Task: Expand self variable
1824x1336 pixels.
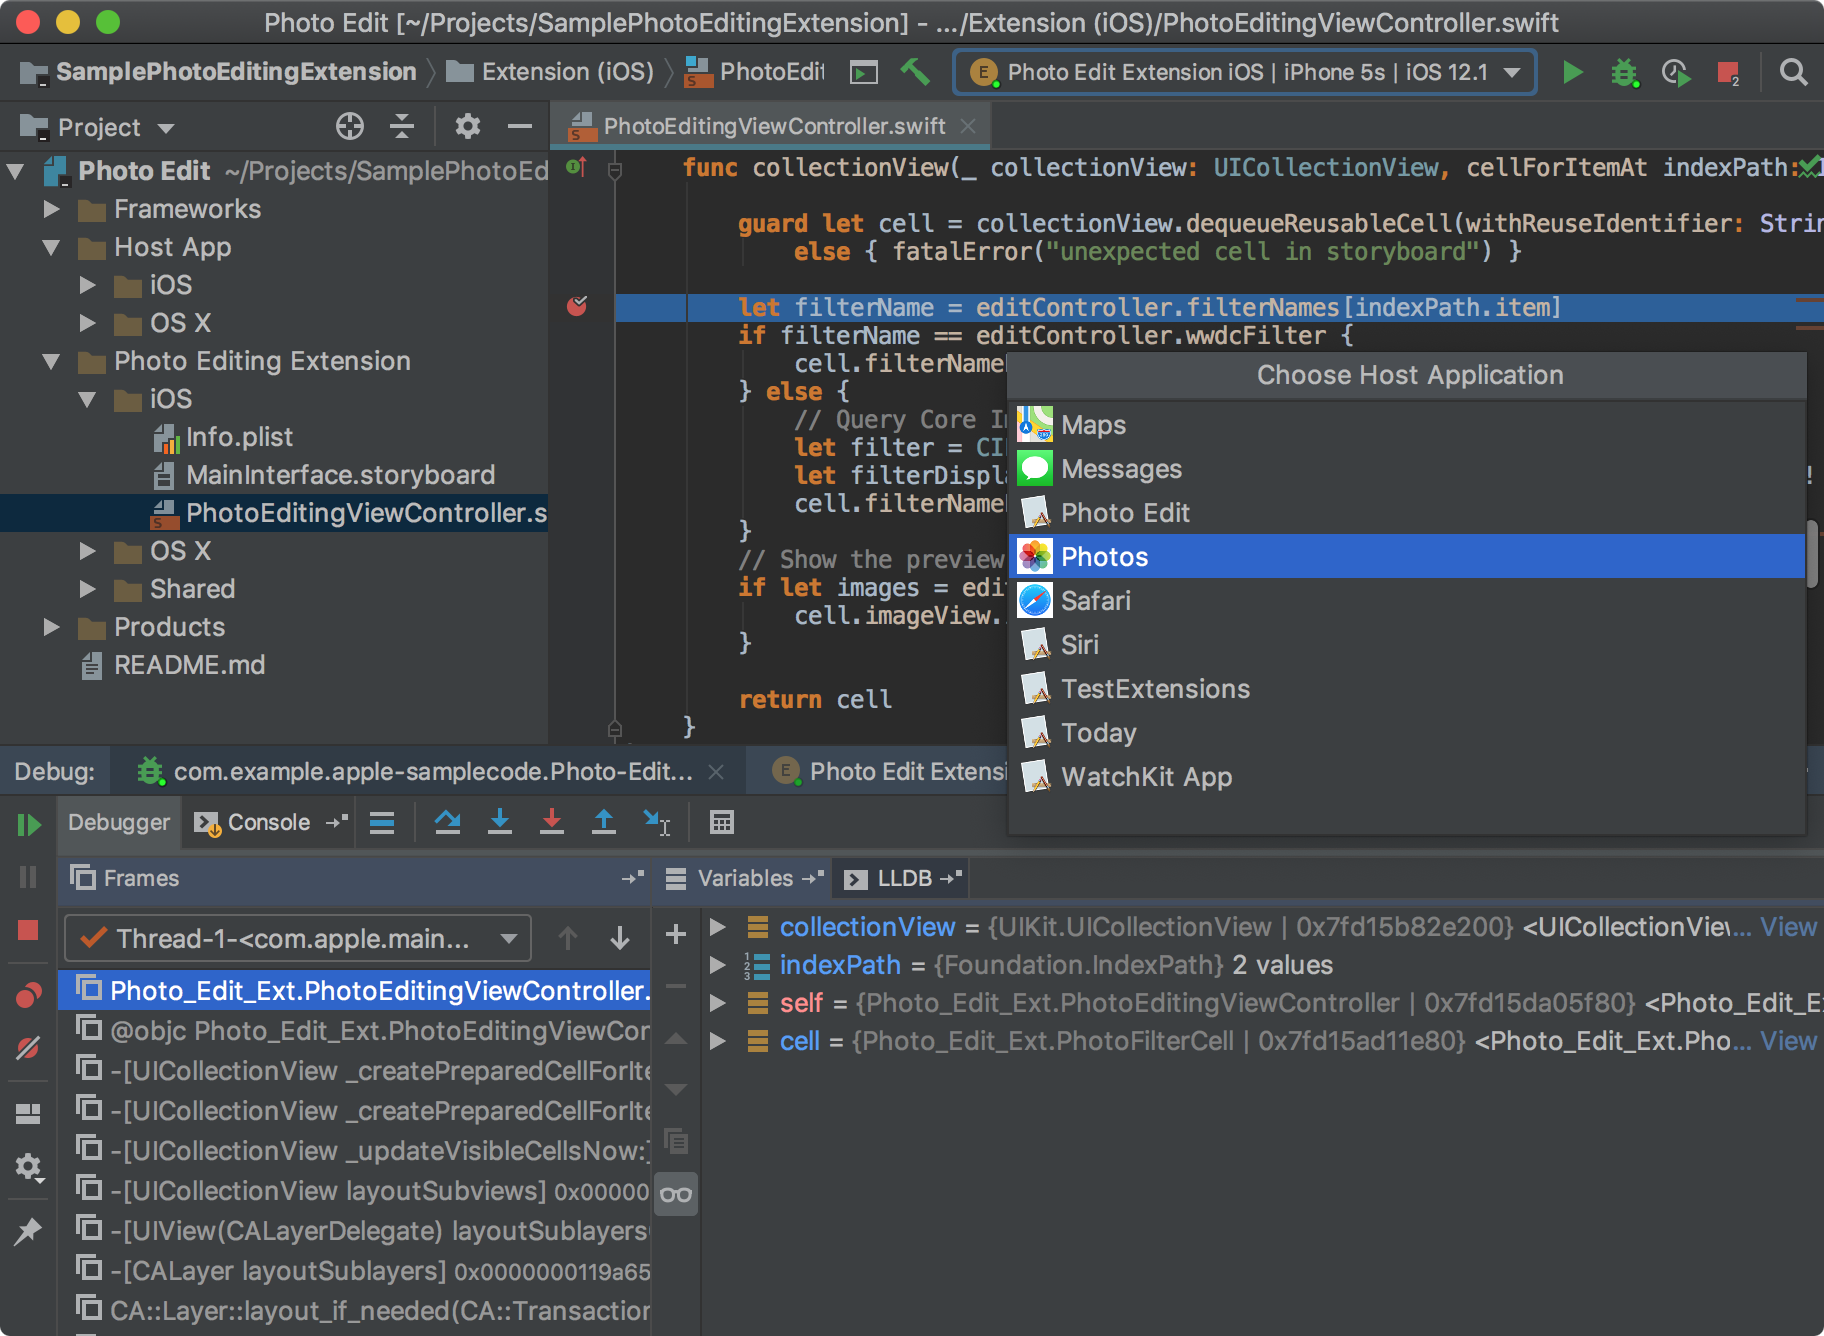Action: [718, 1003]
